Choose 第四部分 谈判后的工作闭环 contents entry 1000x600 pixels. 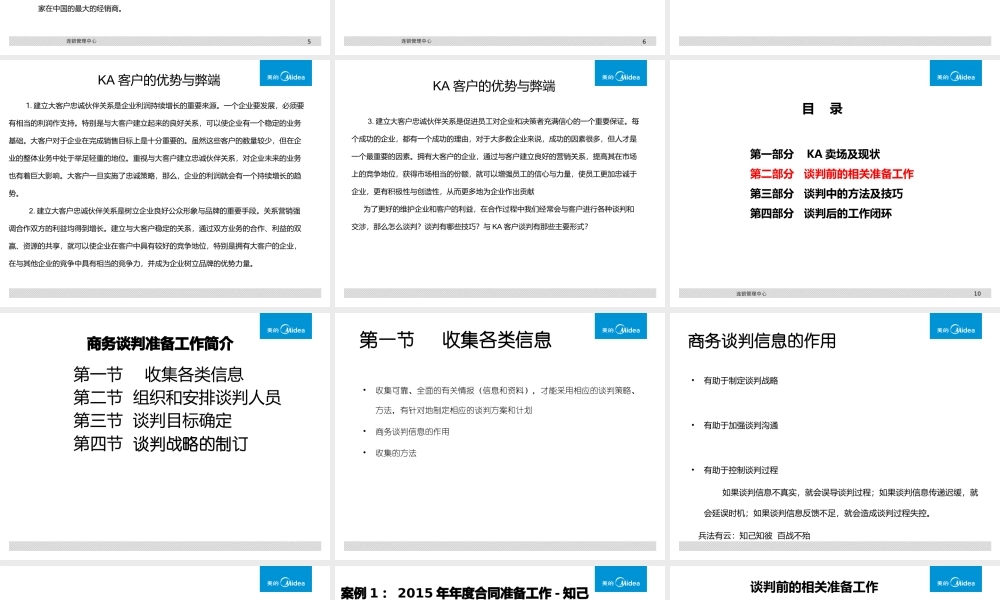(x=820, y=214)
